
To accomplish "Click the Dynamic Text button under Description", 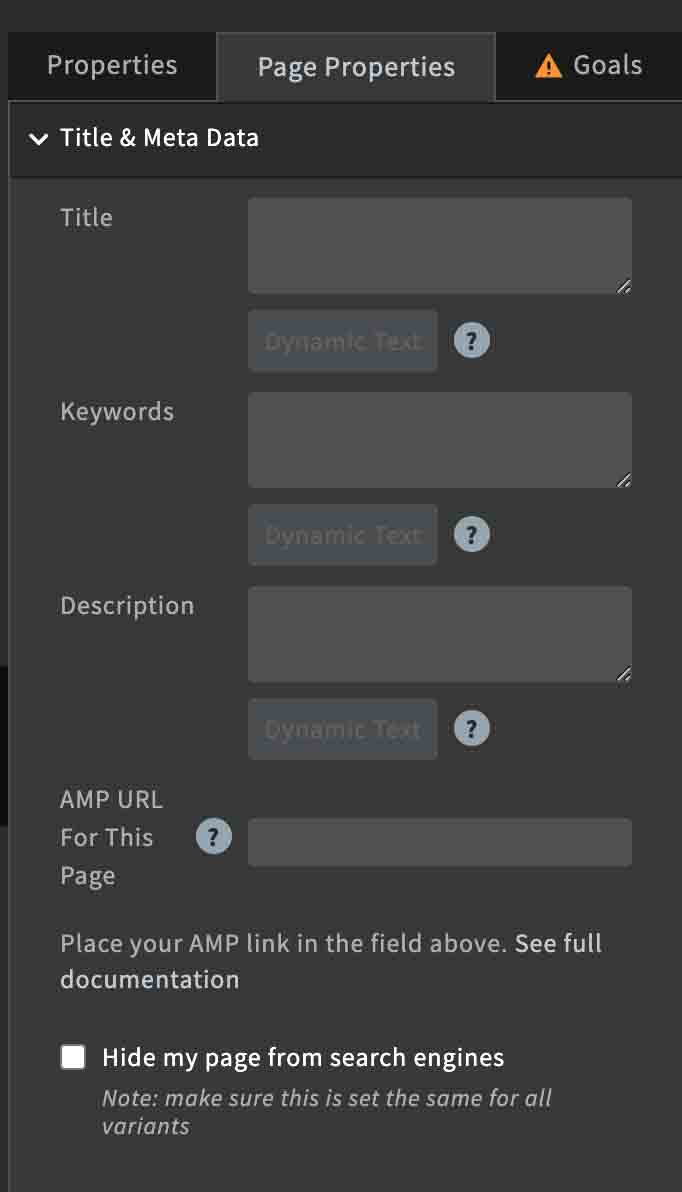I will click(343, 729).
